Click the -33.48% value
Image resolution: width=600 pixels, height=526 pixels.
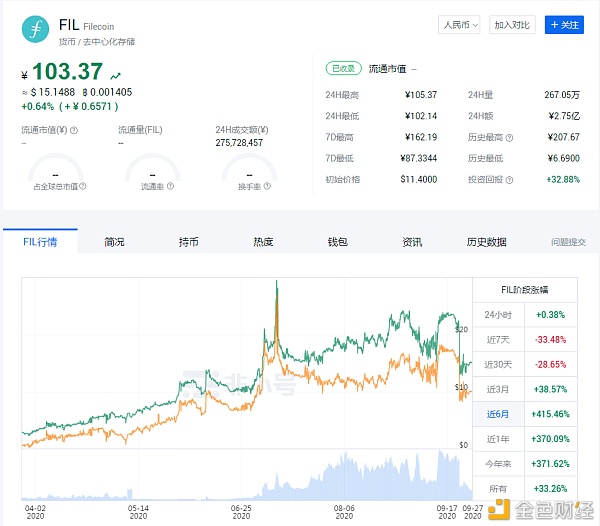coord(550,339)
